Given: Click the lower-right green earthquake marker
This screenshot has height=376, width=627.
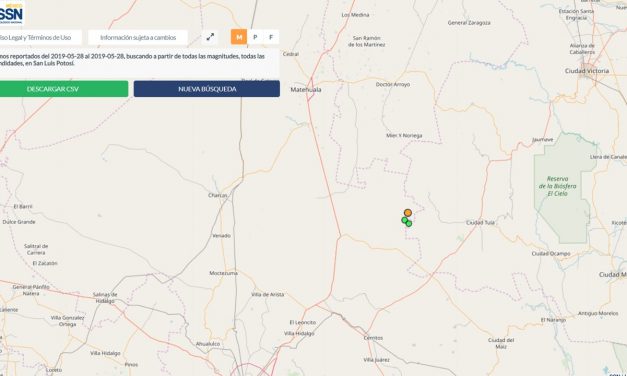Looking at the screenshot, I should (x=409, y=224).
